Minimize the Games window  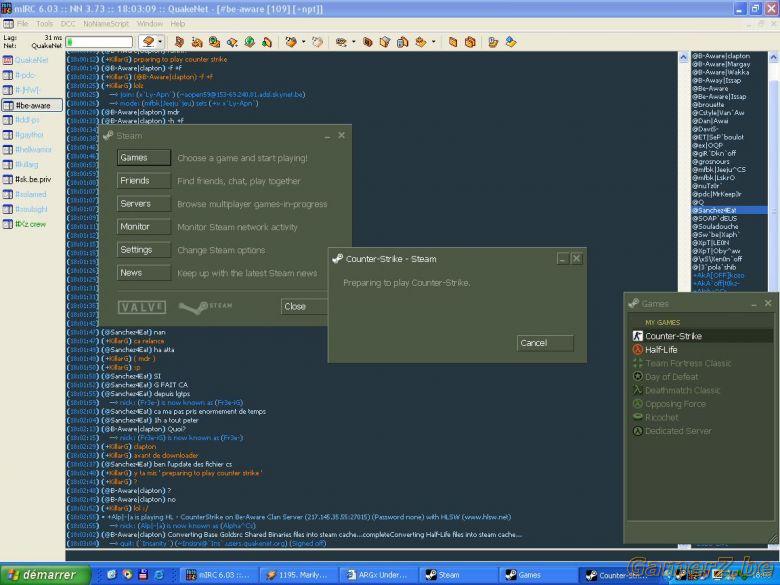tap(754, 303)
